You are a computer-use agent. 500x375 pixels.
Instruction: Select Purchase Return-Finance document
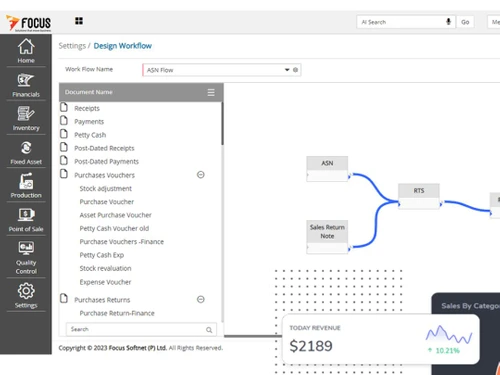(117, 313)
